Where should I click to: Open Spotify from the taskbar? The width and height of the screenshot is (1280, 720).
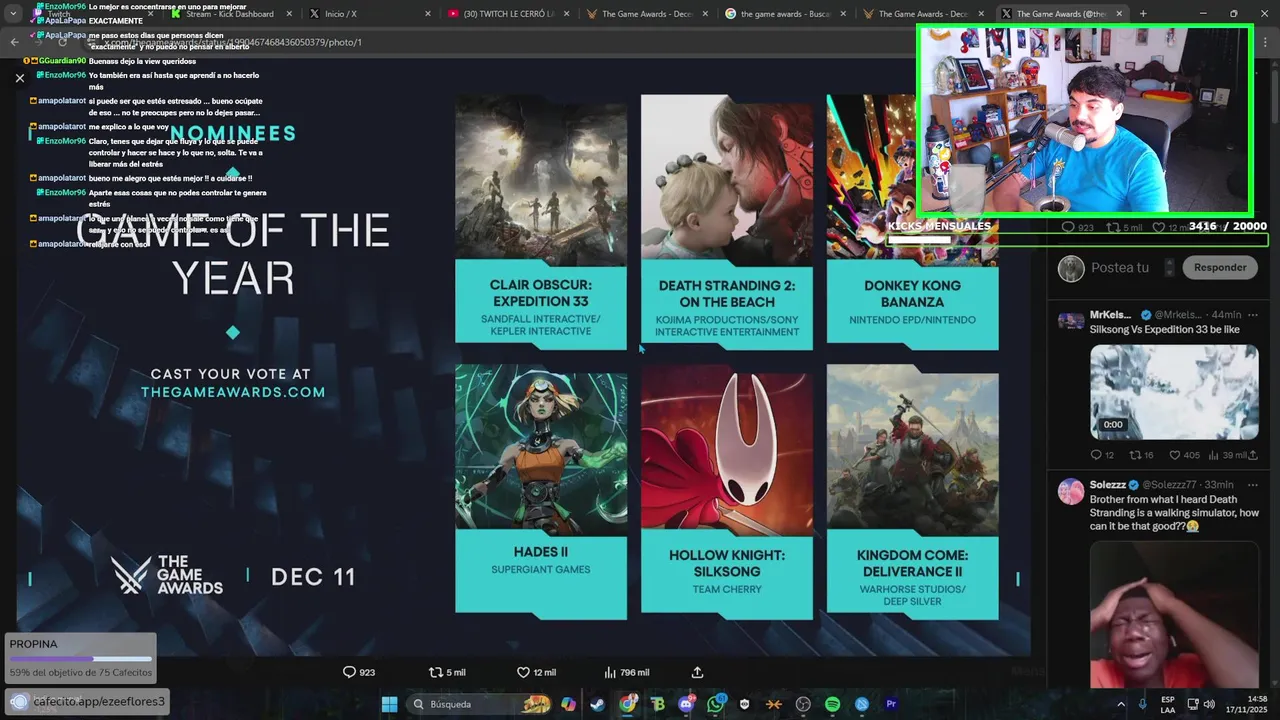pyautogui.click(x=832, y=704)
